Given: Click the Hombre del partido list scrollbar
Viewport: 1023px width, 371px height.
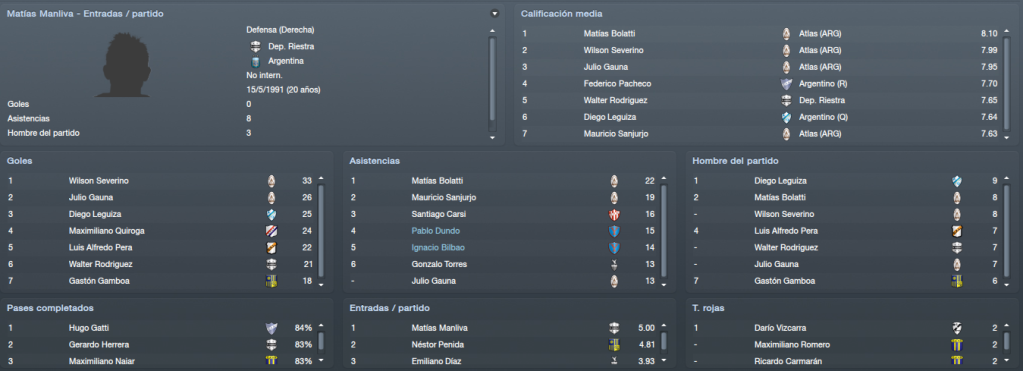Looking at the screenshot, I should [x=1007, y=231].
